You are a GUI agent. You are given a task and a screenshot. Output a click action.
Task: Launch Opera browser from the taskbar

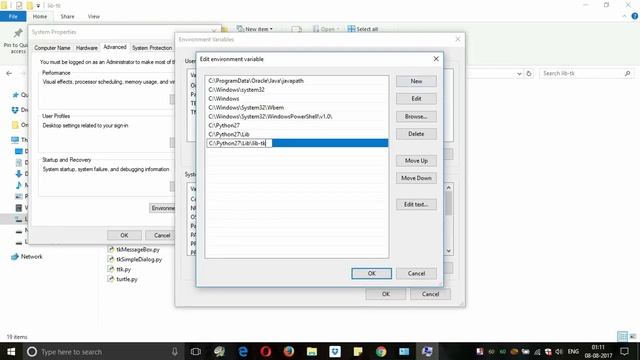pyautogui.click(x=266, y=351)
